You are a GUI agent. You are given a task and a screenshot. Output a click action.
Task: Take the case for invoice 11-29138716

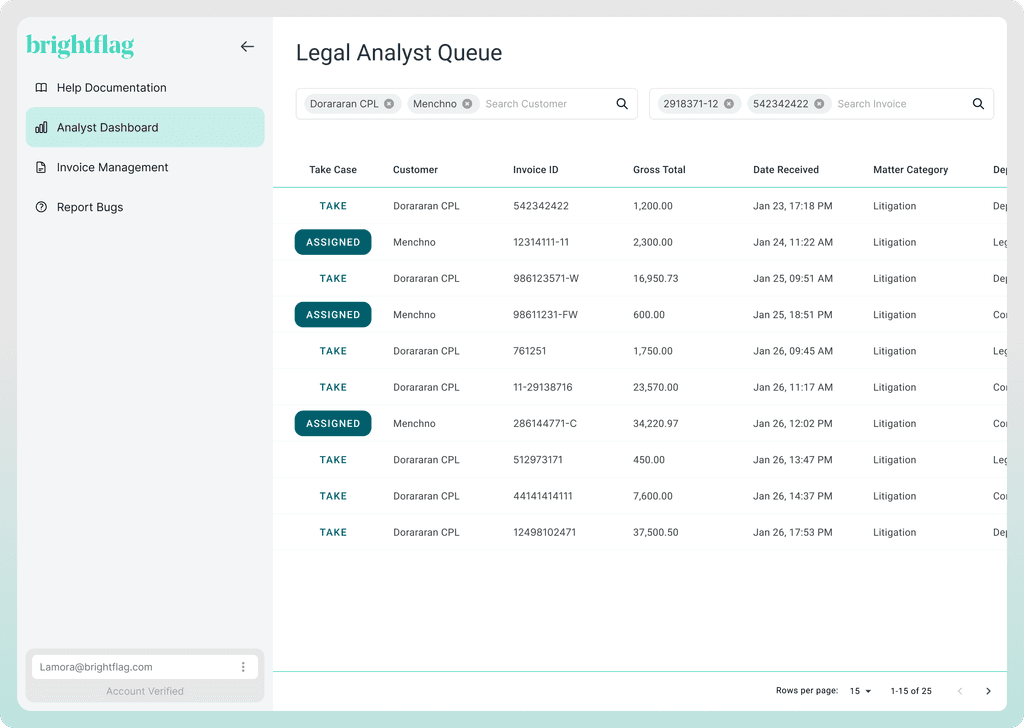pyautogui.click(x=333, y=387)
